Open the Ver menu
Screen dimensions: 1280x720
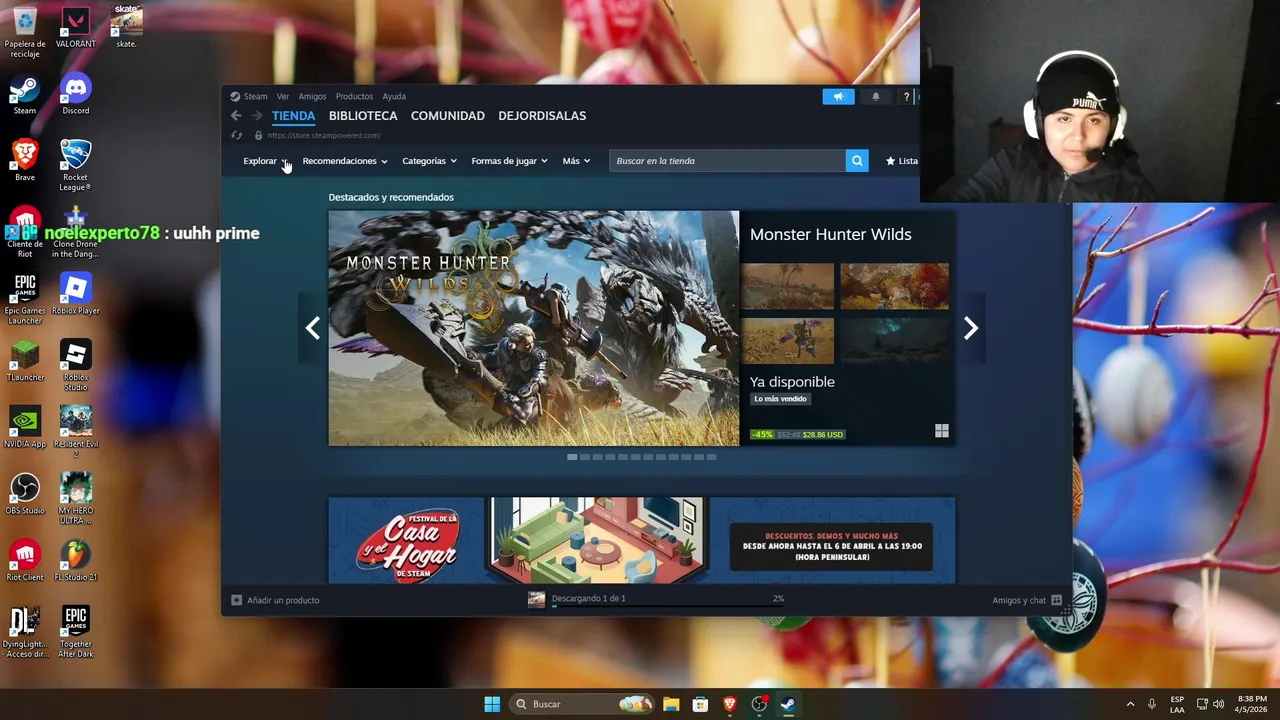coord(283,97)
